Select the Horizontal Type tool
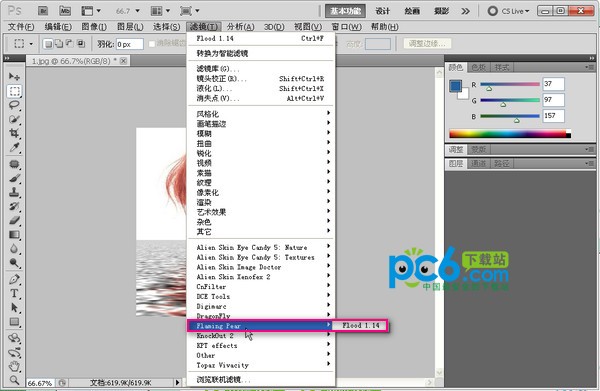 tap(15, 293)
